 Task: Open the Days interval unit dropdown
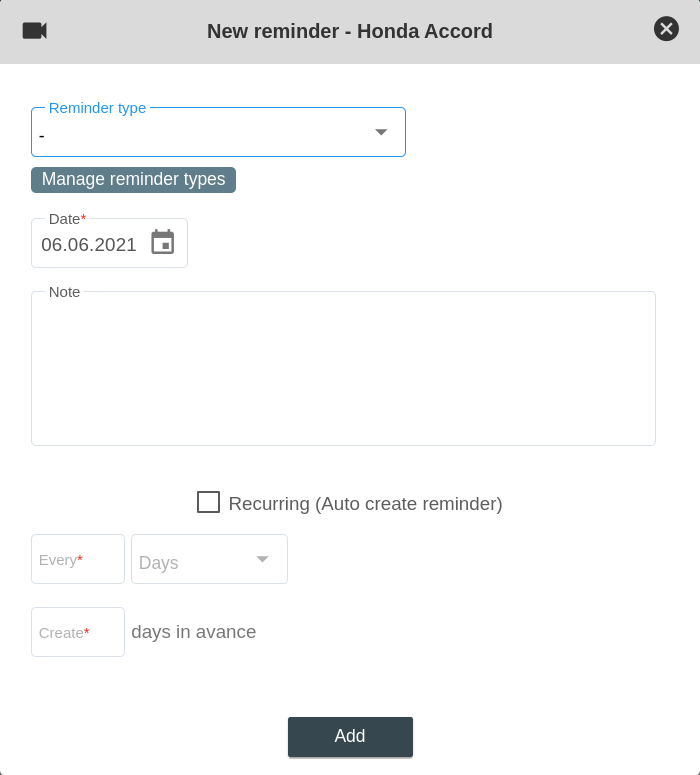195,560
